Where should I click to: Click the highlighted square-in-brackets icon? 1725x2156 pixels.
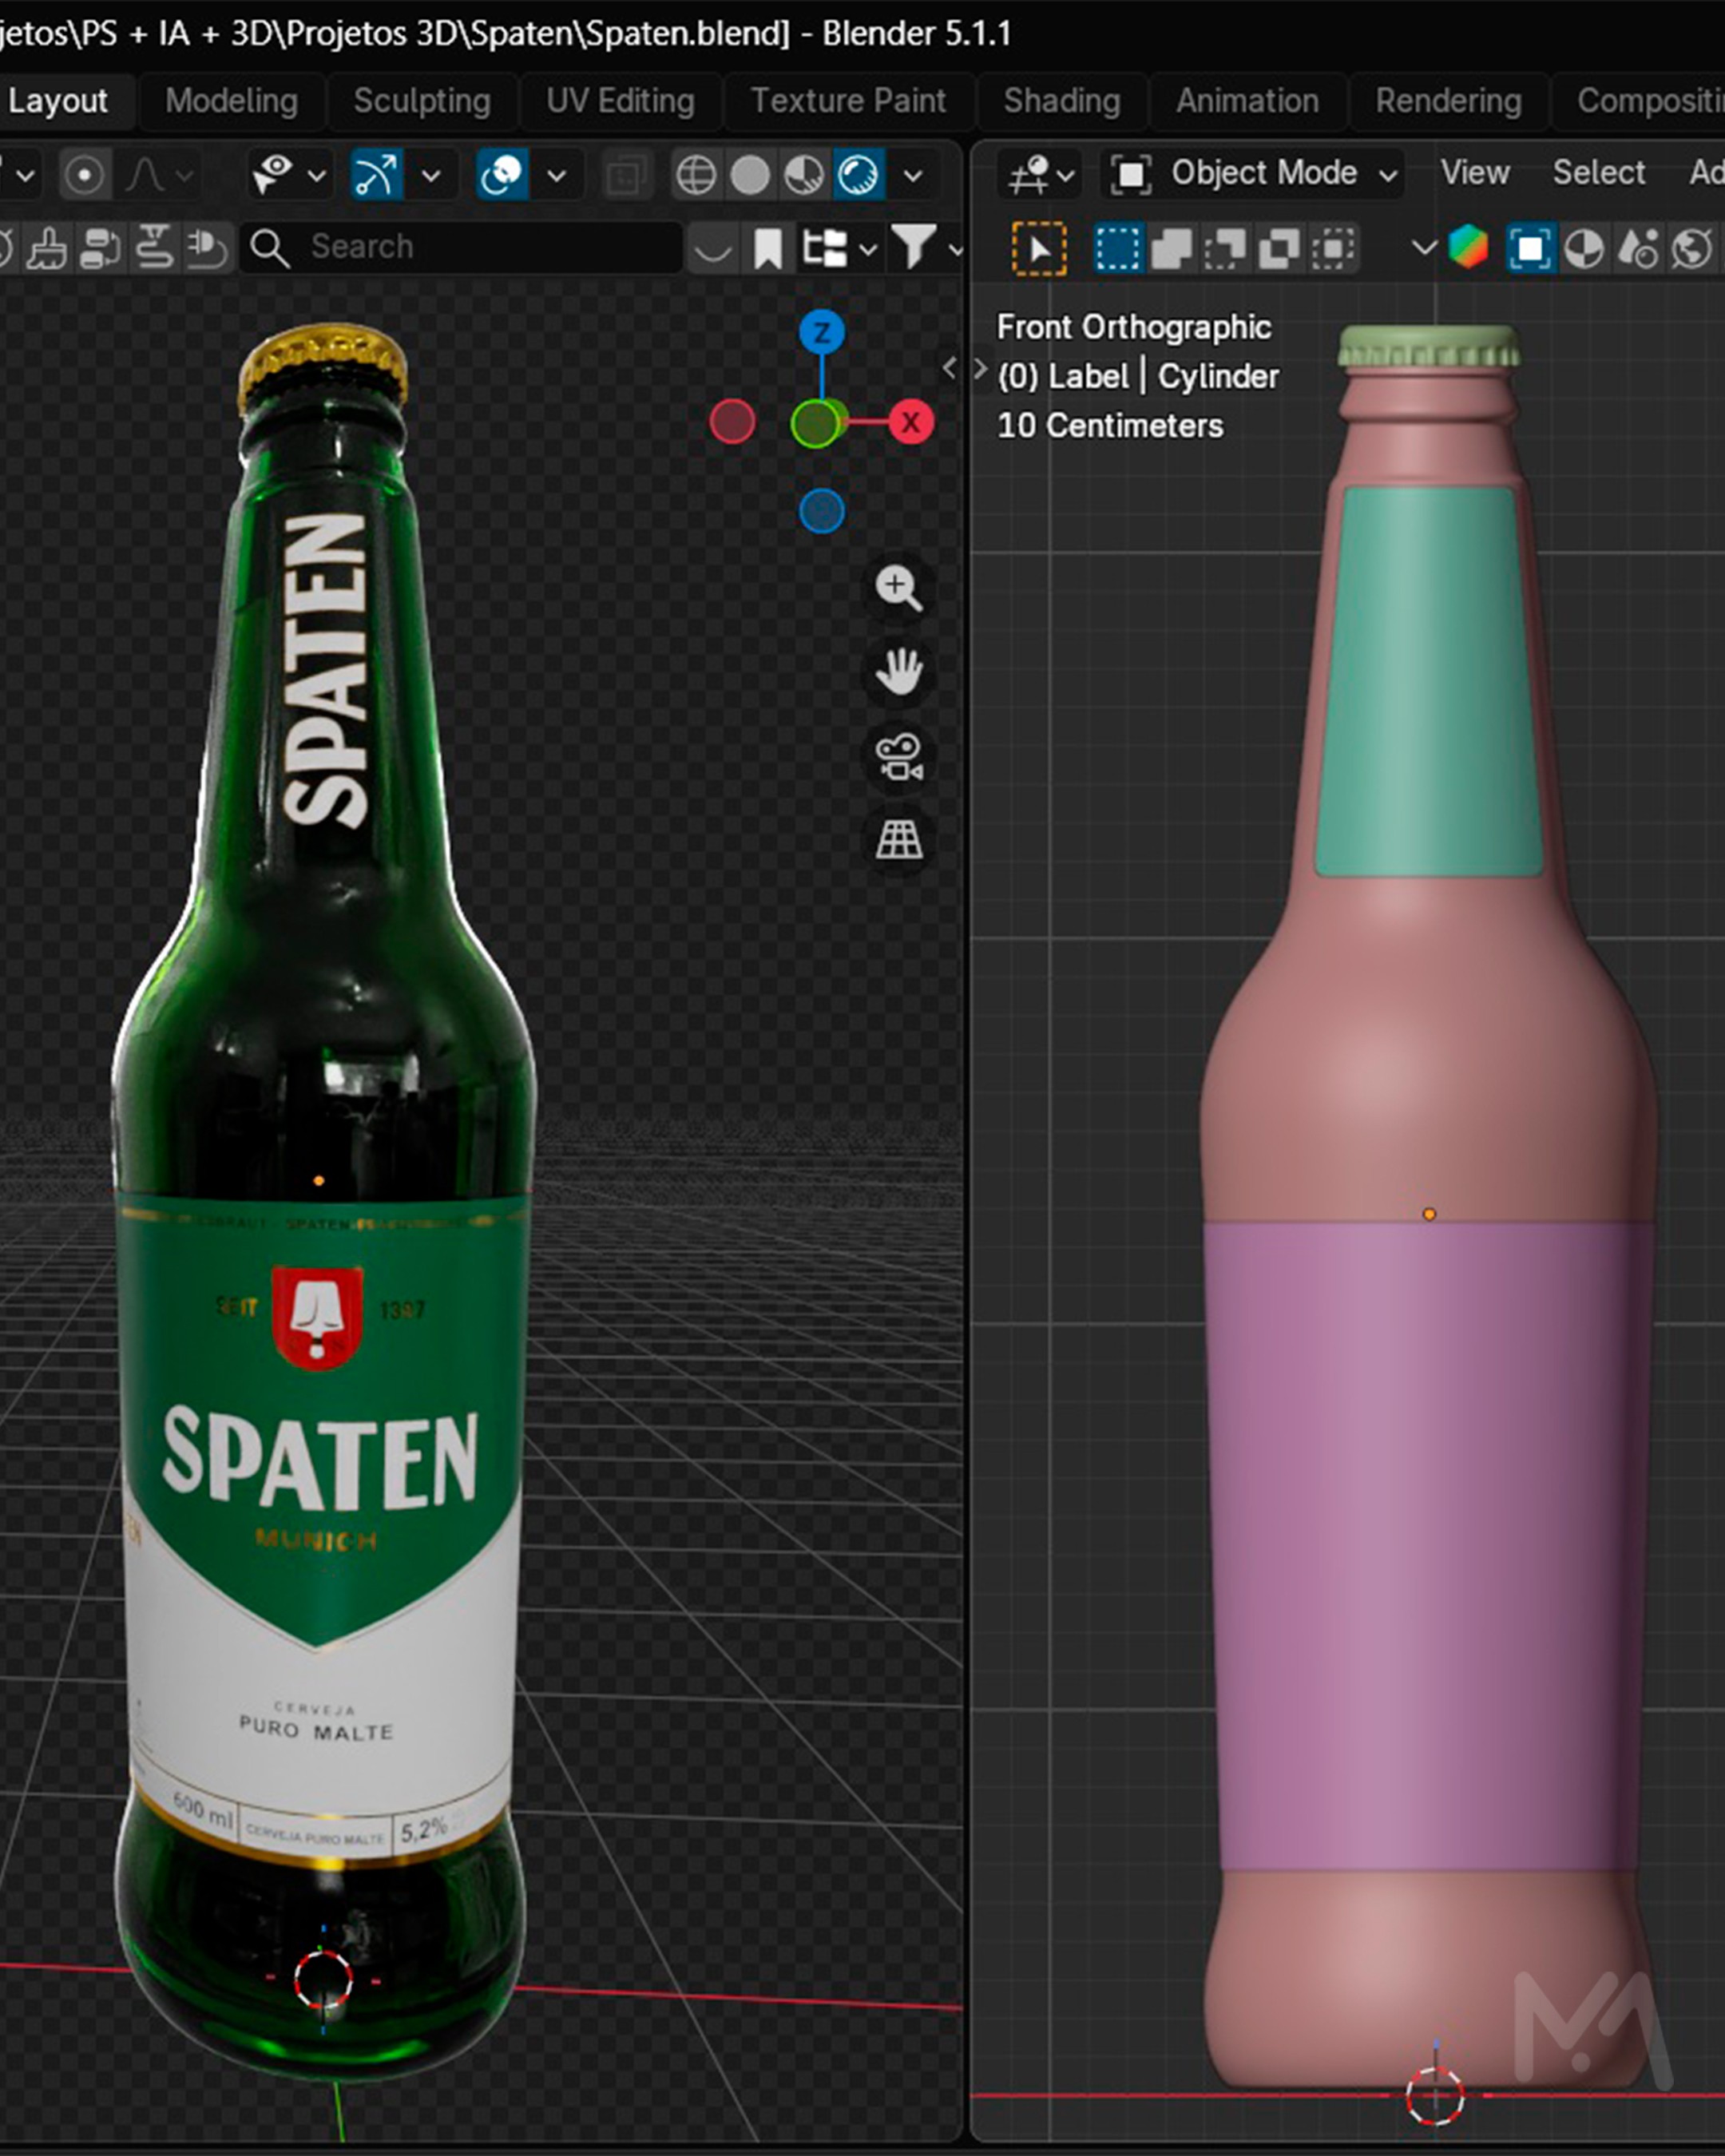(1529, 248)
